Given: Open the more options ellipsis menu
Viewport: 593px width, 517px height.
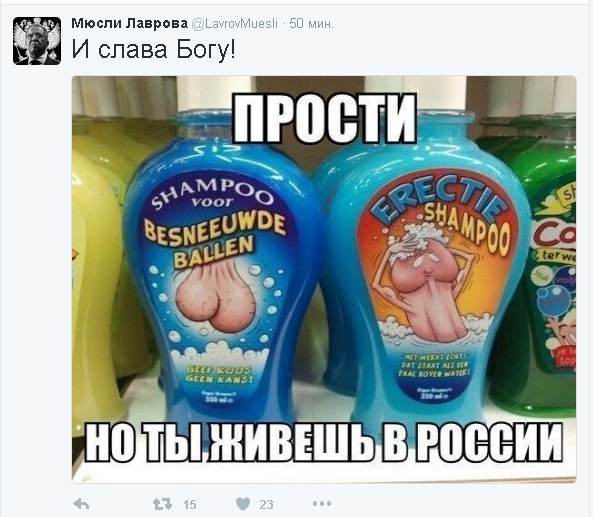Looking at the screenshot, I should tap(322, 503).
